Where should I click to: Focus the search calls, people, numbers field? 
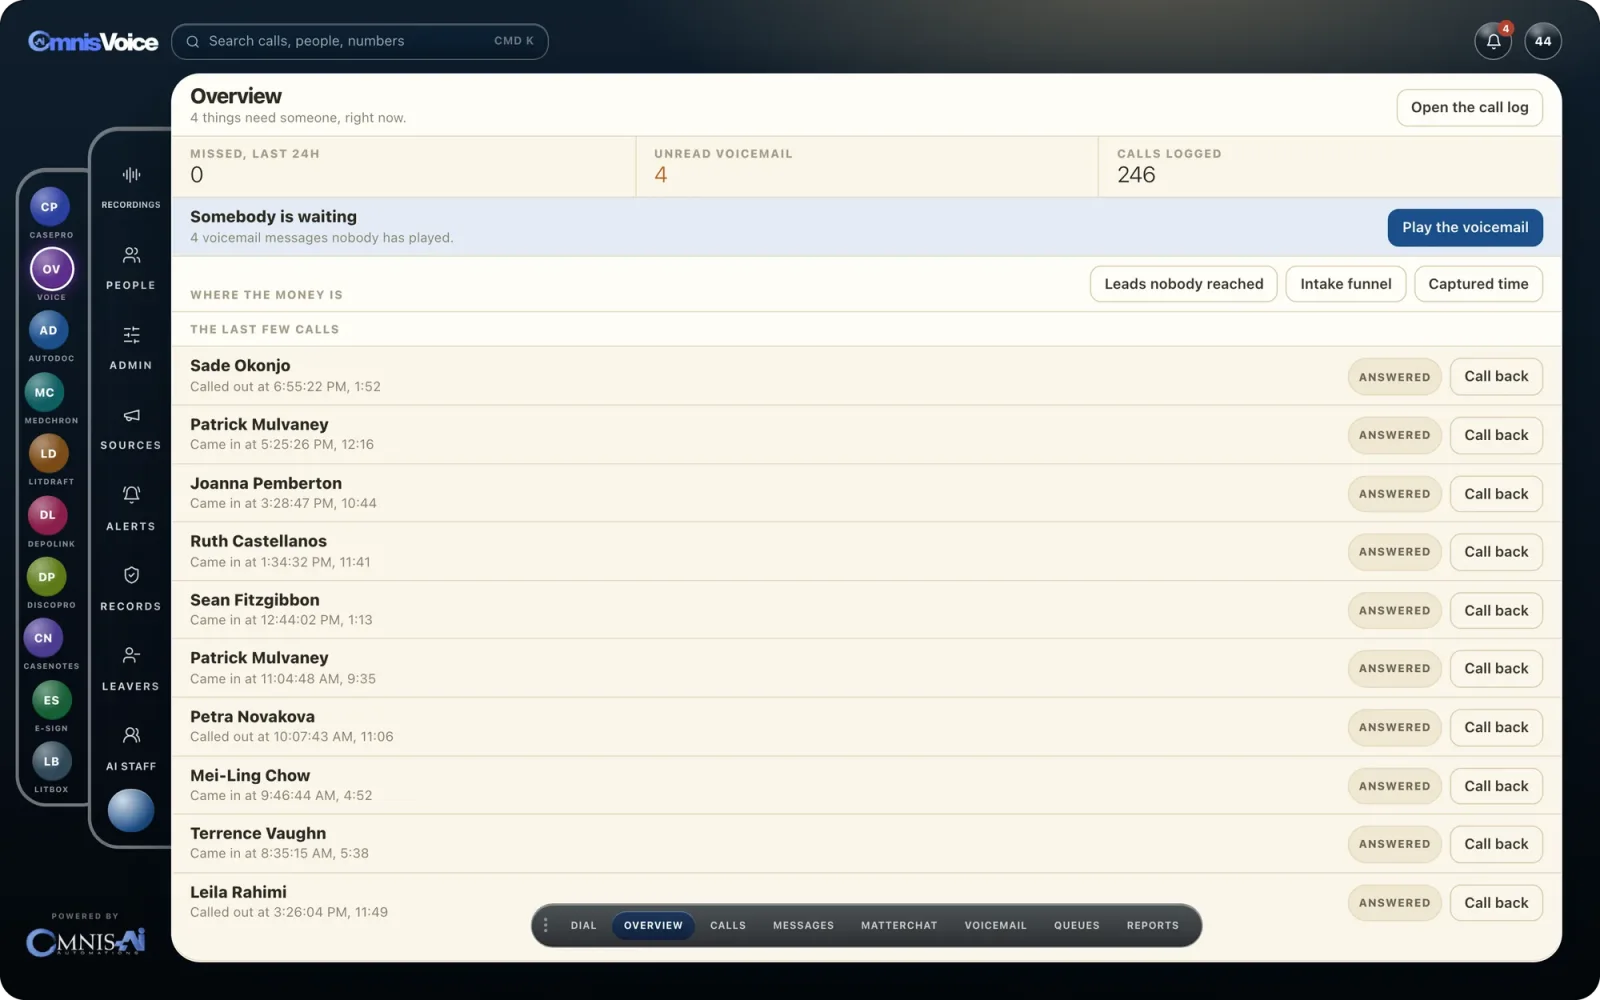pos(360,41)
